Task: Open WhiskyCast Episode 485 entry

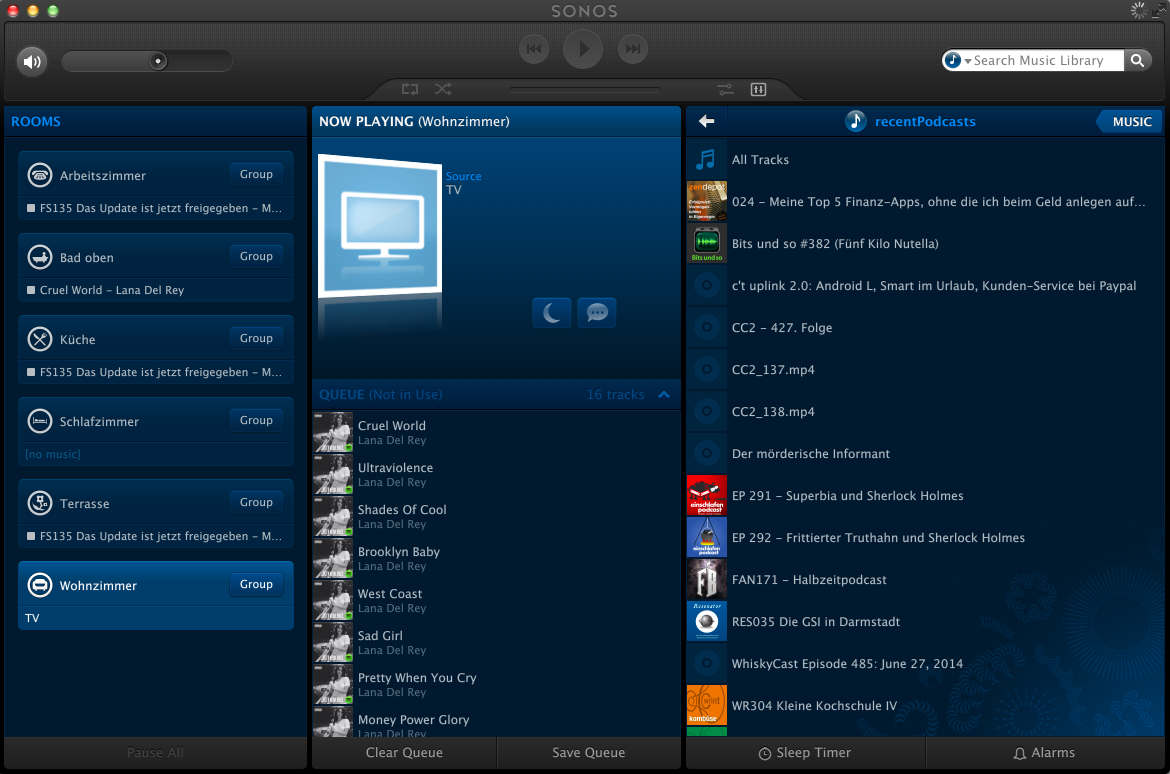Action: (925, 664)
